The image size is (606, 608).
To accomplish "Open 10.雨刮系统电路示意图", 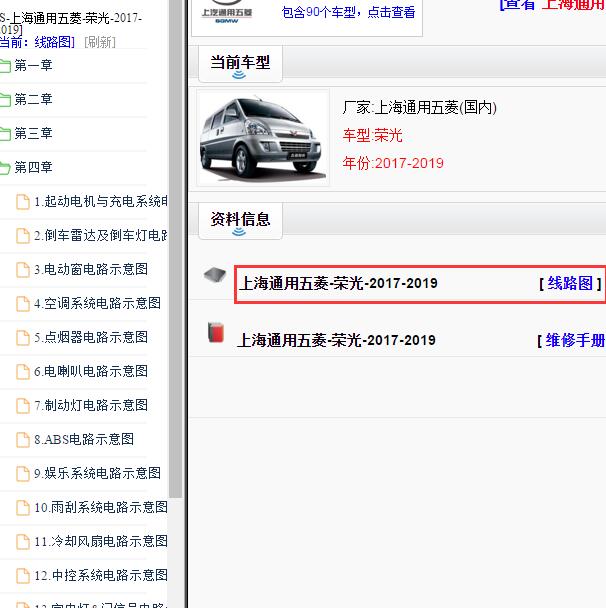I will click(101, 507).
